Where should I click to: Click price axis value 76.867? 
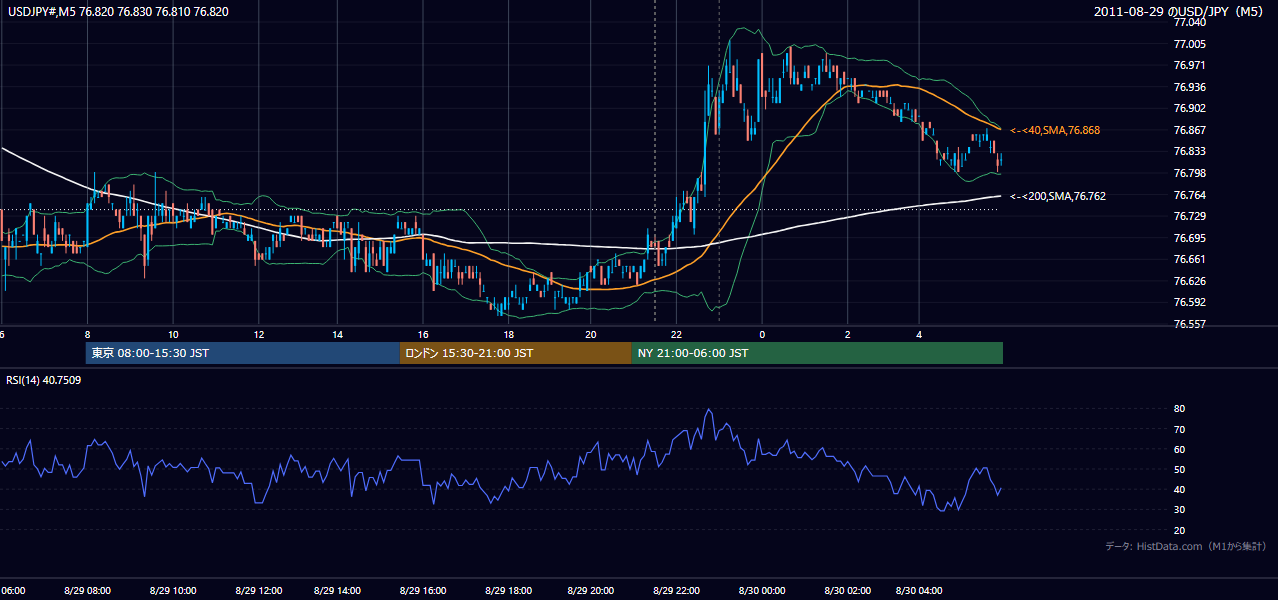pyautogui.click(x=1191, y=130)
